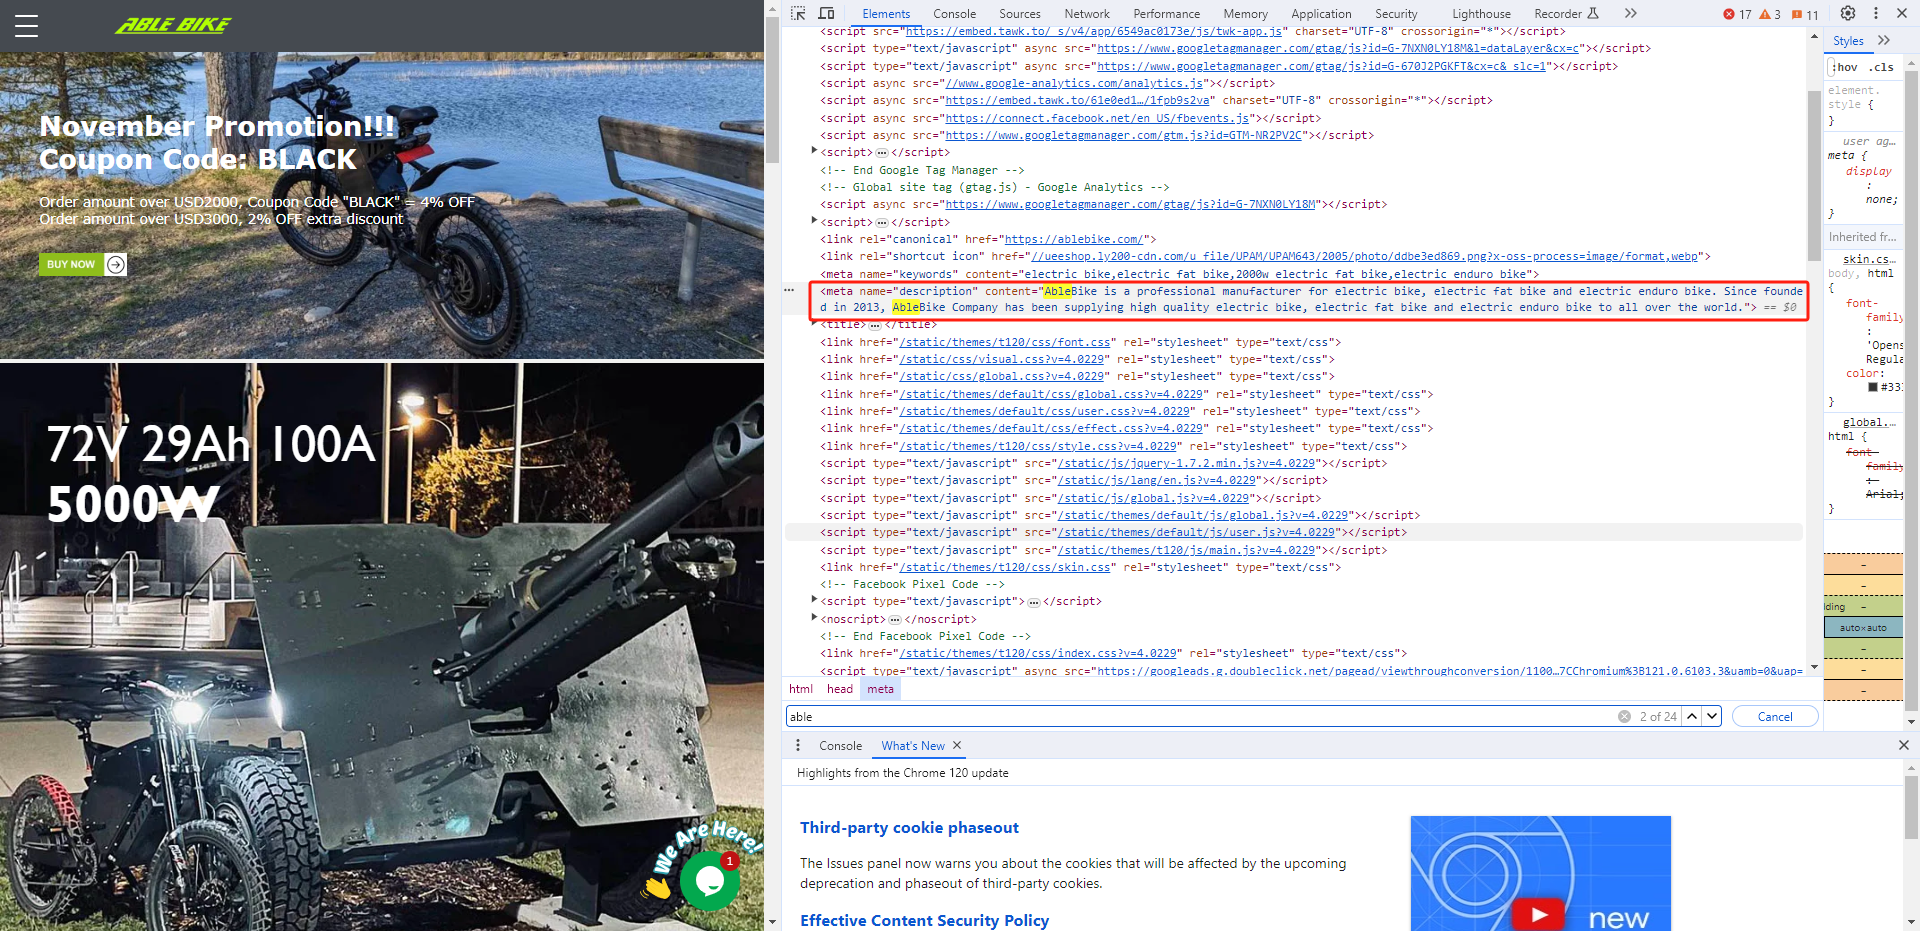Click the Cancel search button

point(1774,717)
